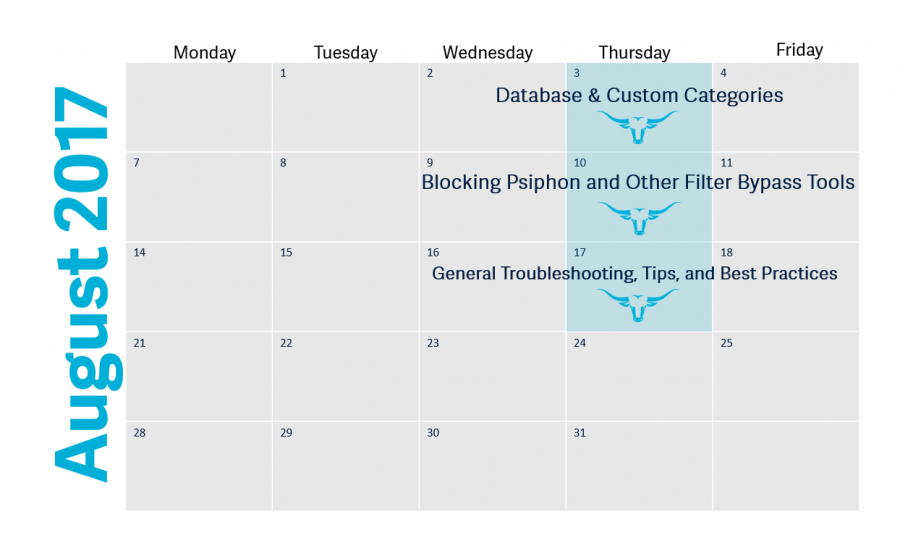Image resolution: width=900 pixels, height=535 pixels.
Task: Select the day cell for August 25
Action: 786,377
